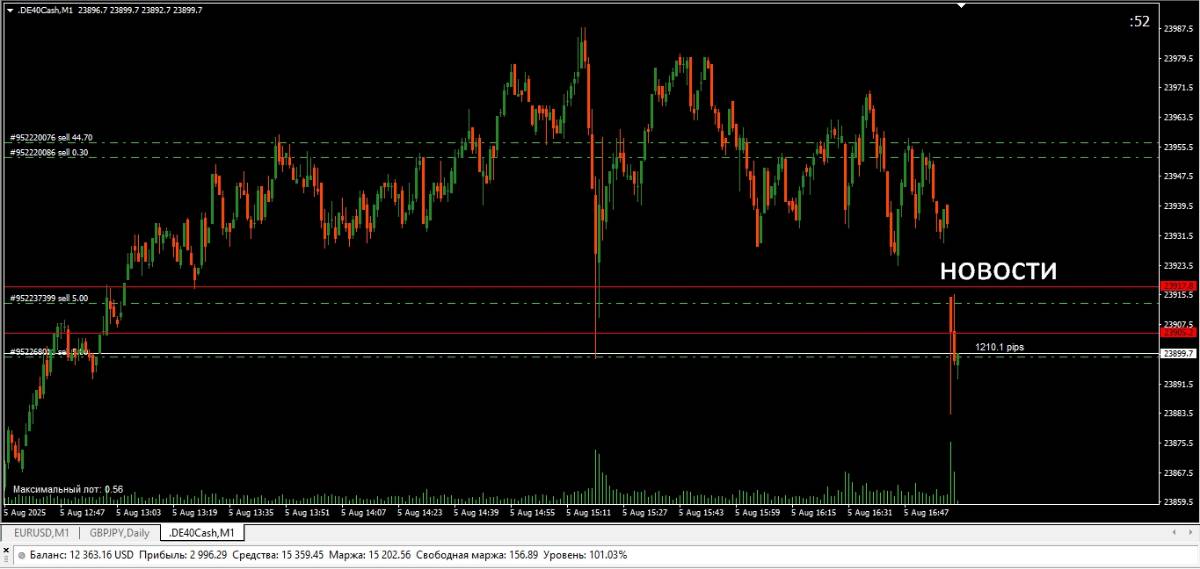This screenshot has height=569, width=1200.
Task: Click the 1210.1 pips label
Action: click(999, 347)
